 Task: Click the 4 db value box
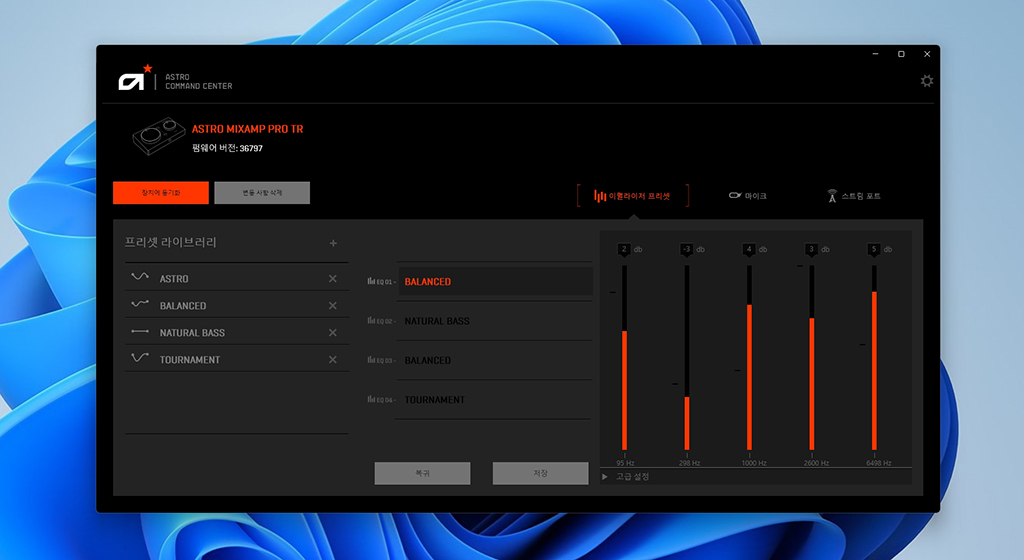(x=749, y=249)
